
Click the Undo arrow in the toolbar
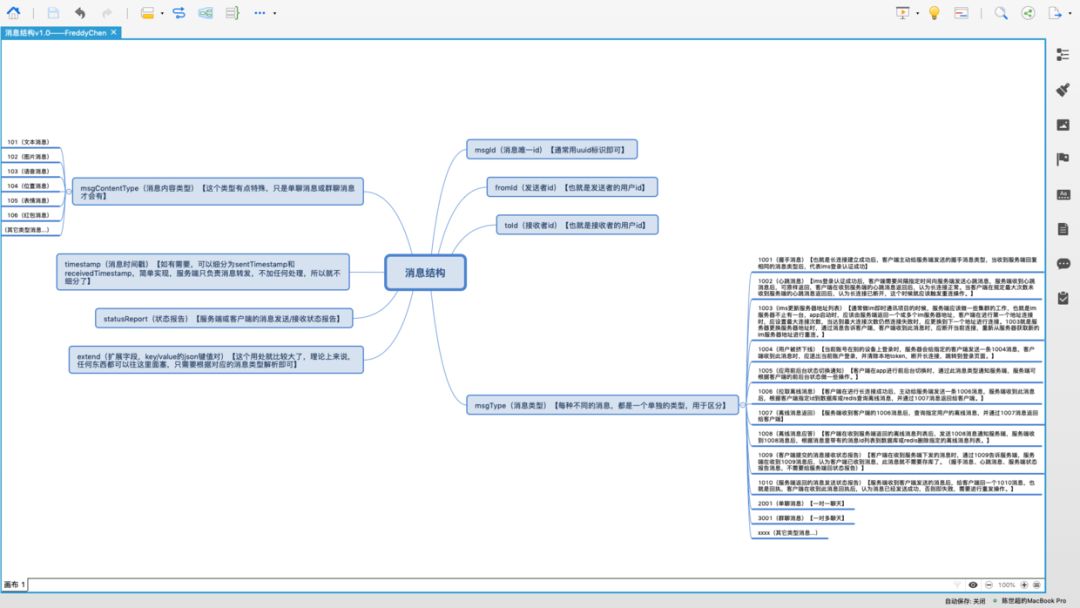pos(80,13)
